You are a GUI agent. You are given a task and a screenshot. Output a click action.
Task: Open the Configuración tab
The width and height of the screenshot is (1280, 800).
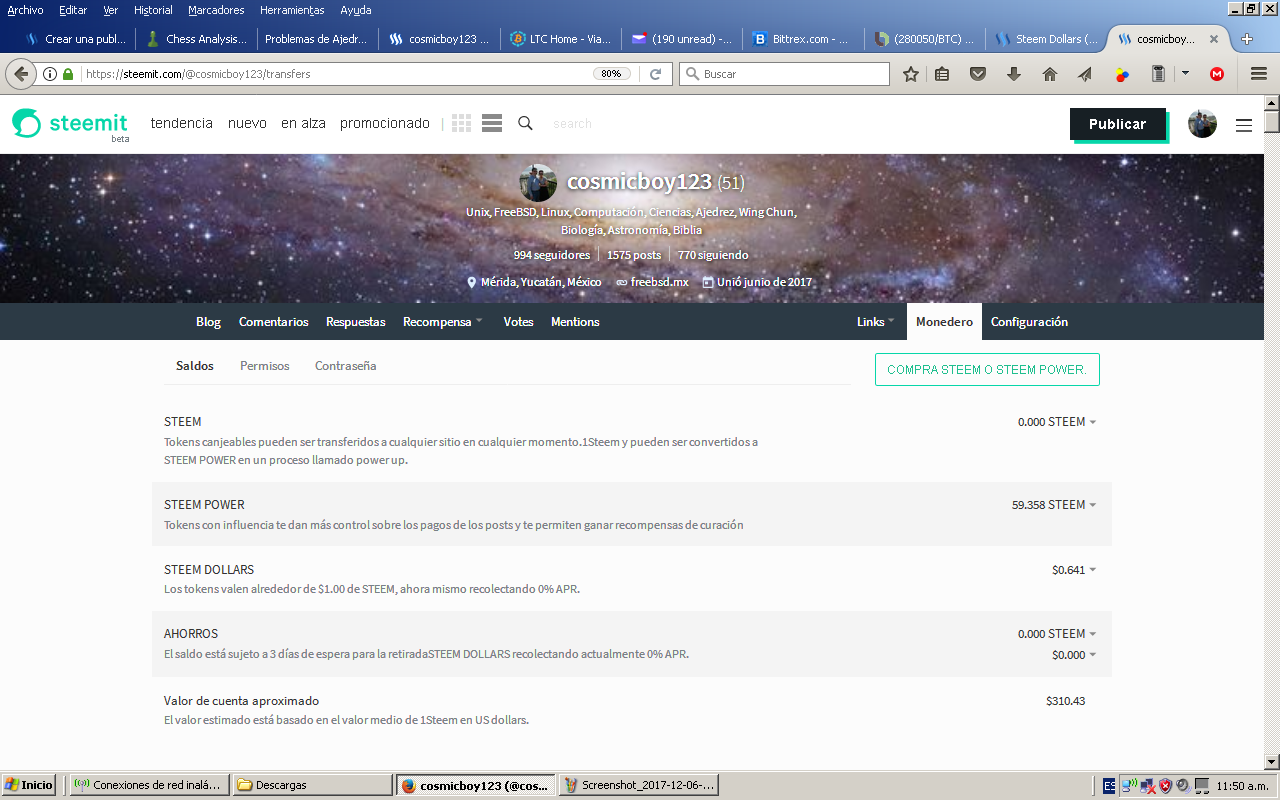(1029, 322)
